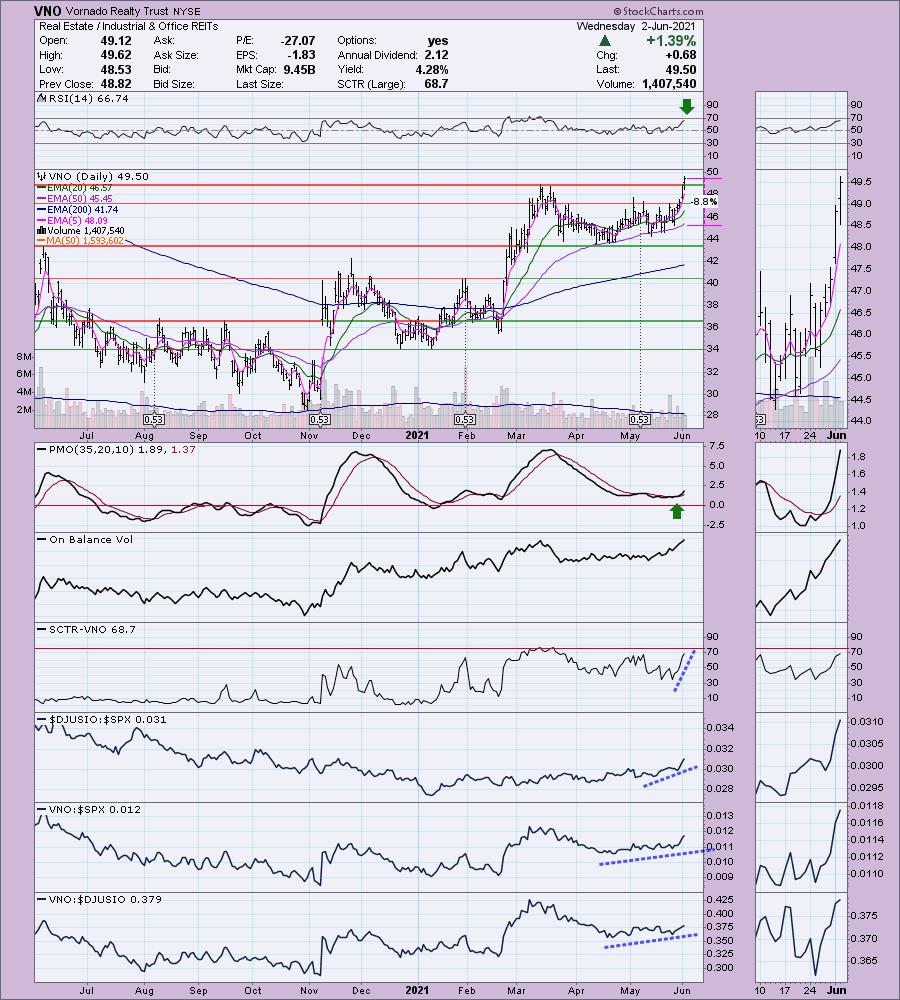Open the StockCharts.com copyright link
The height and width of the screenshot is (1000, 900).
[x=659, y=11]
